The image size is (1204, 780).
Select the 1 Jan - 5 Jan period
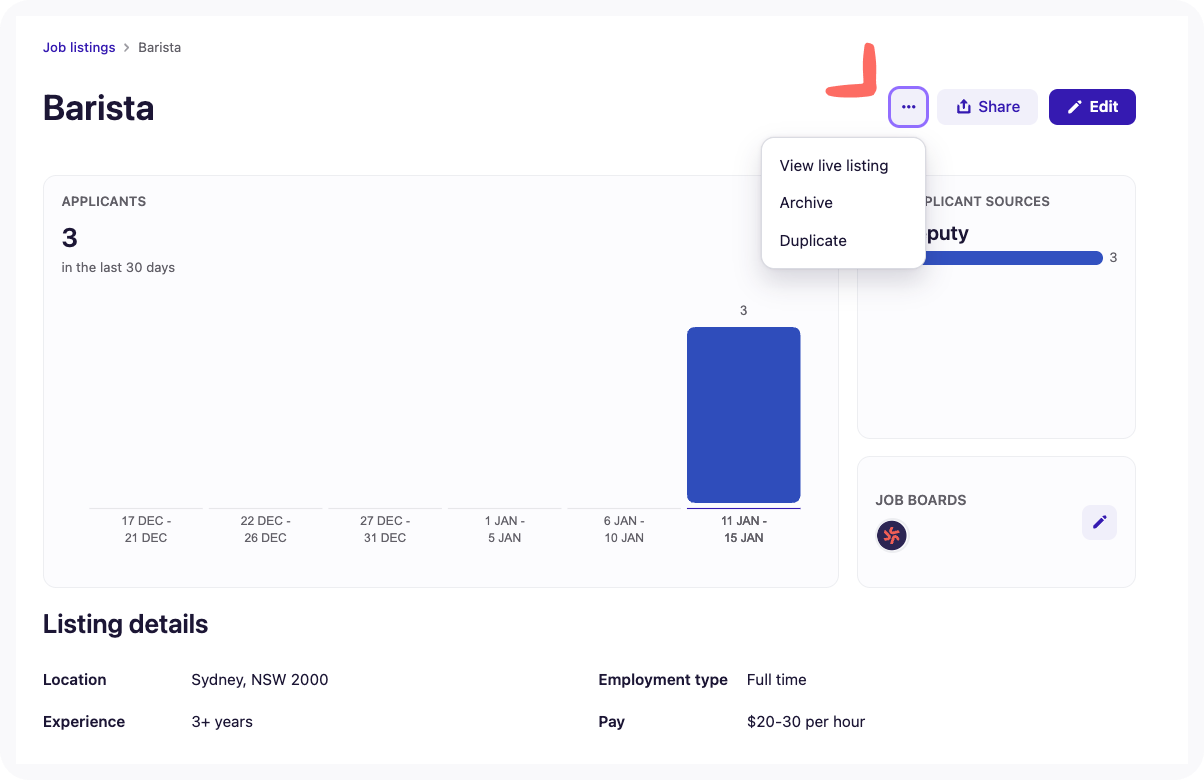504,529
